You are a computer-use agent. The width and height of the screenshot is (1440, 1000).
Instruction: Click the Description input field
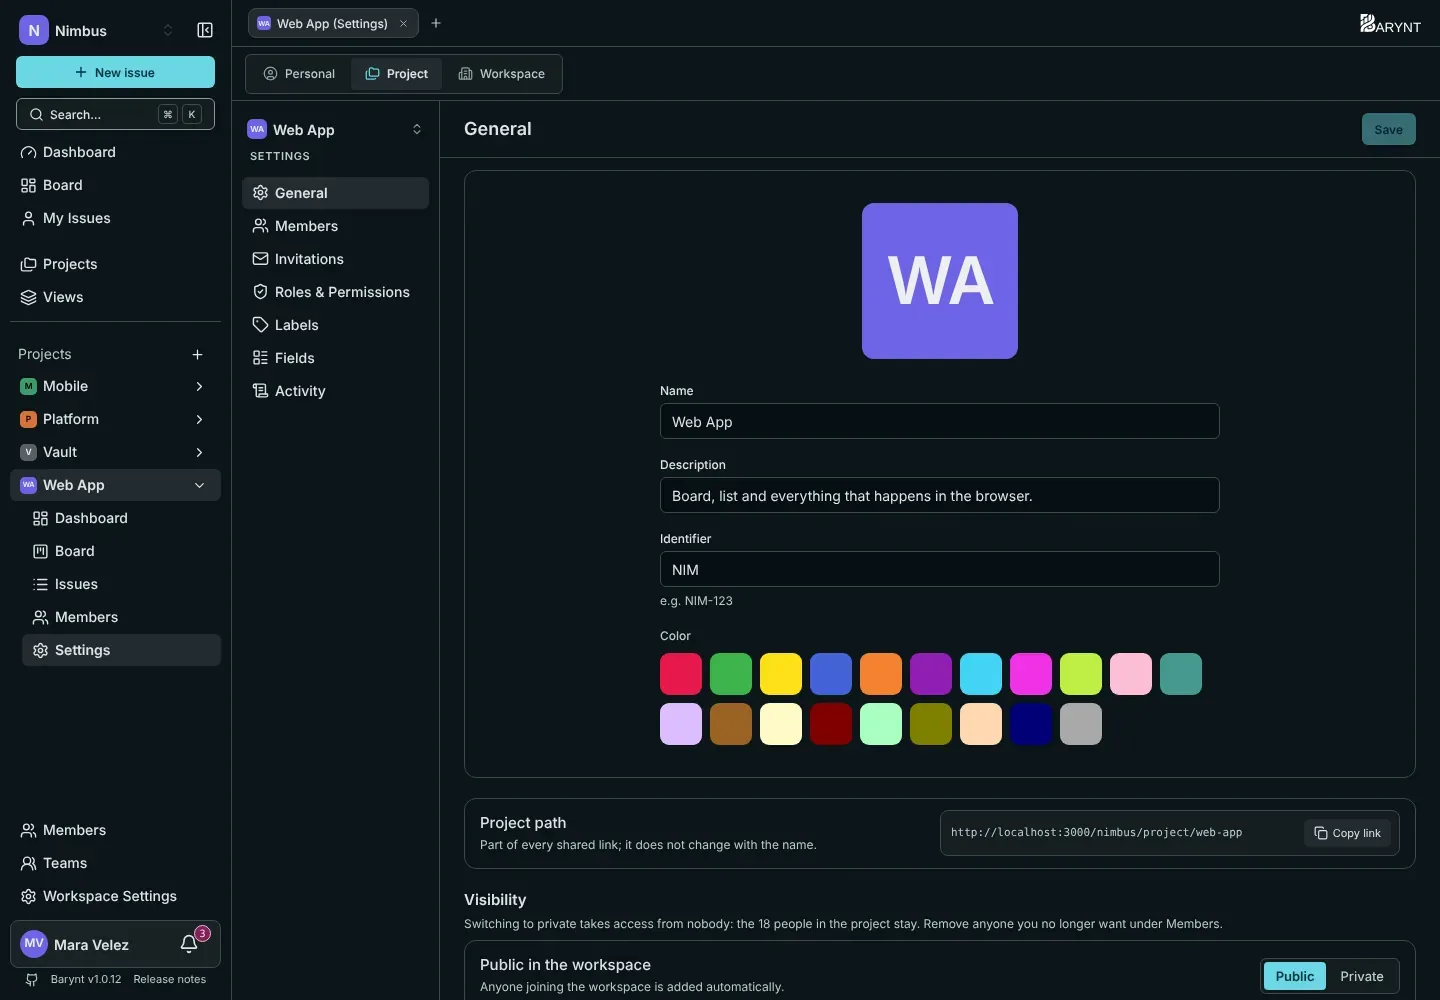coord(940,495)
